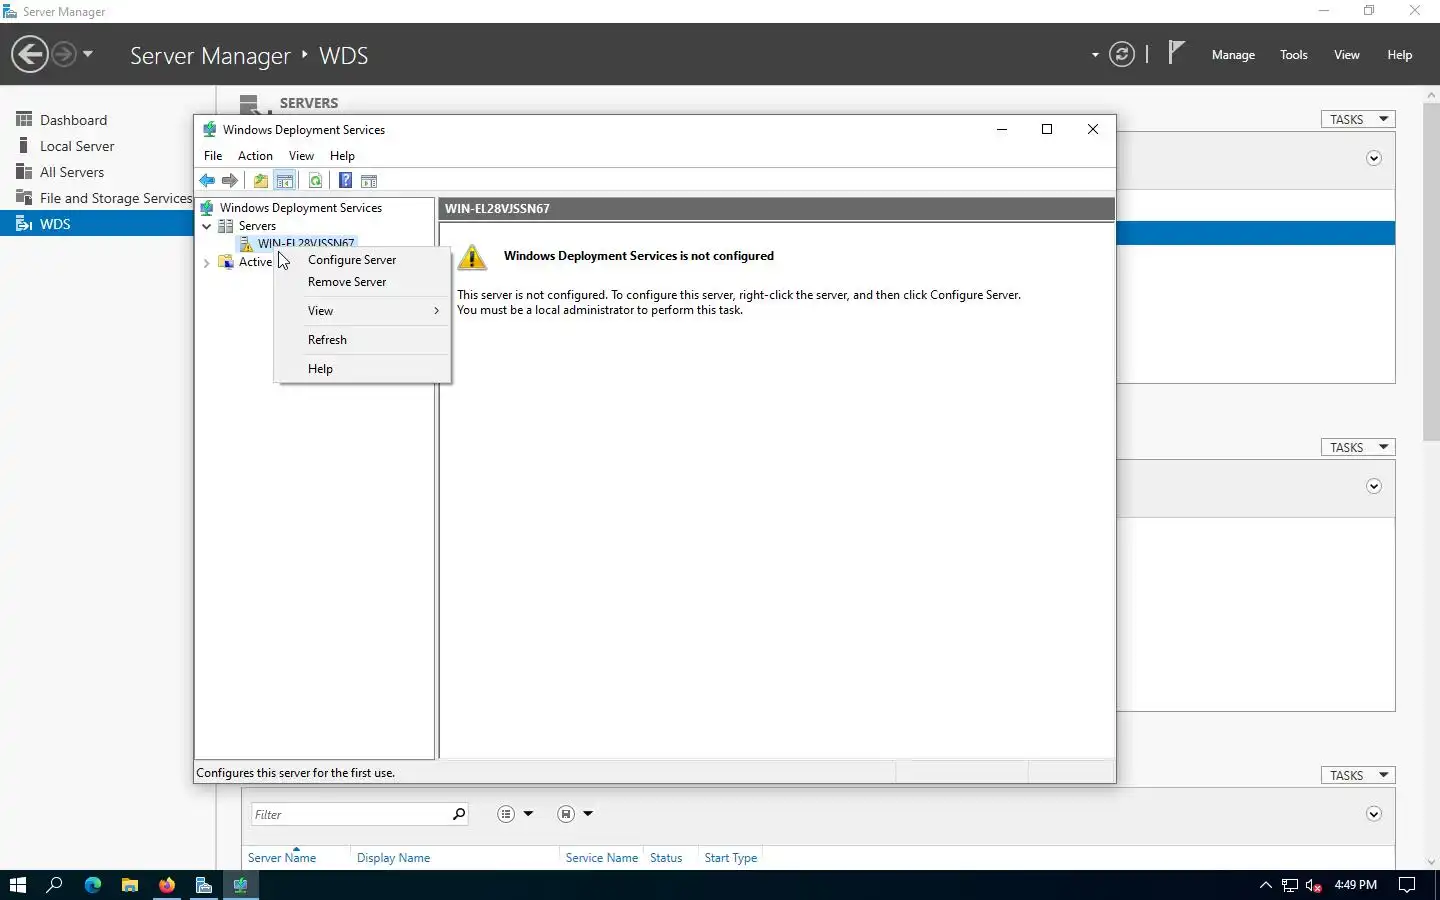Click the Filter text box in the services panel

point(348,814)
